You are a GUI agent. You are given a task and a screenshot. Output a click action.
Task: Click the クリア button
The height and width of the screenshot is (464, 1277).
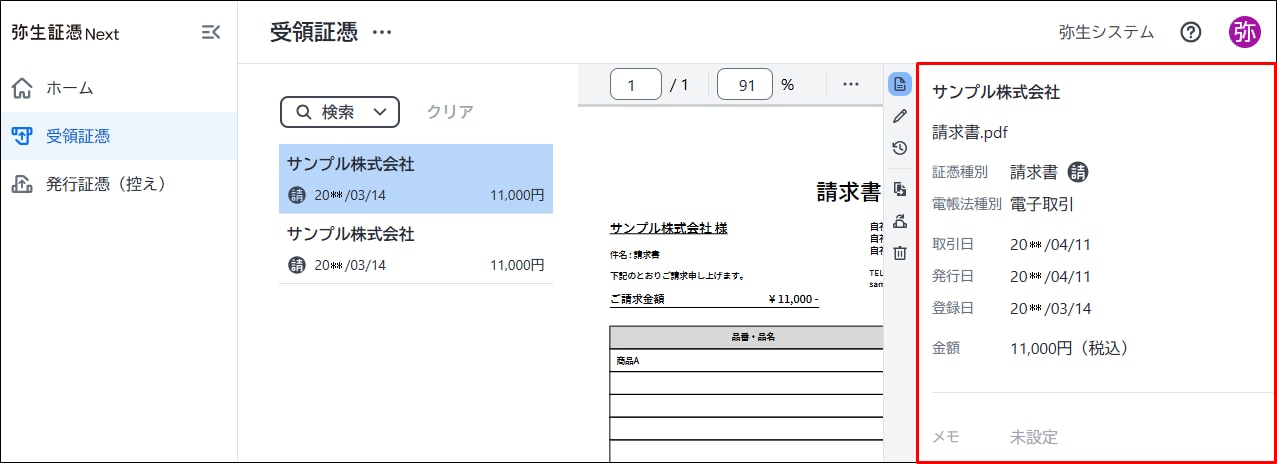click(x=450, y=112)
